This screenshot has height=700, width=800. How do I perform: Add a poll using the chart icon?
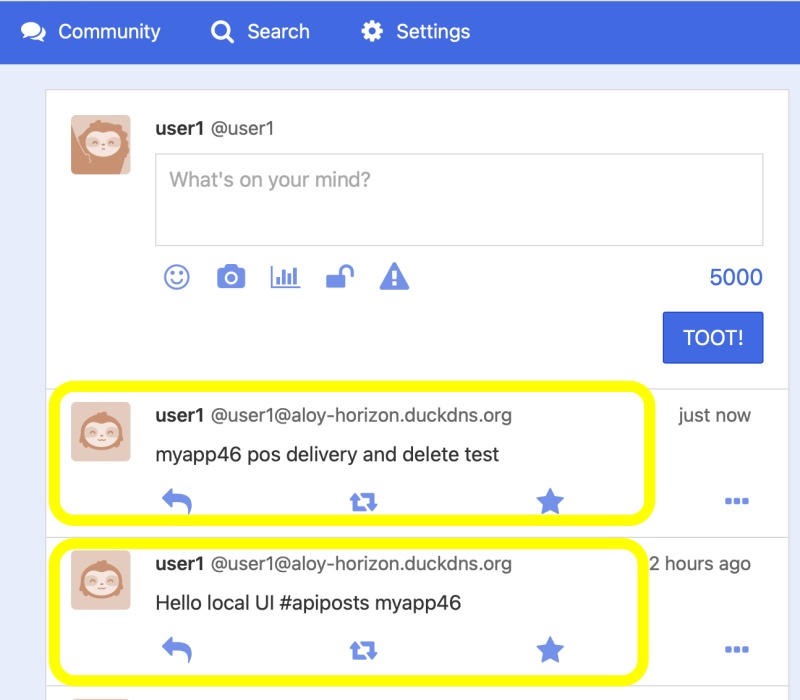tap(285, 277)
